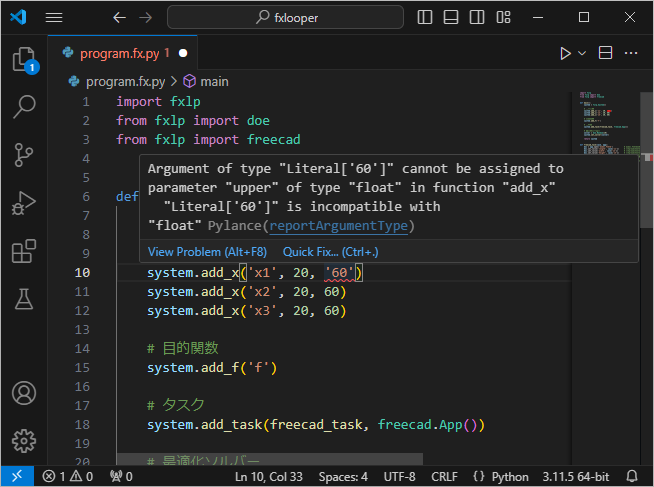Viewport: 654px width, 487px height.
Task: Click the Manage gear icon
Action: pos(24,440)
